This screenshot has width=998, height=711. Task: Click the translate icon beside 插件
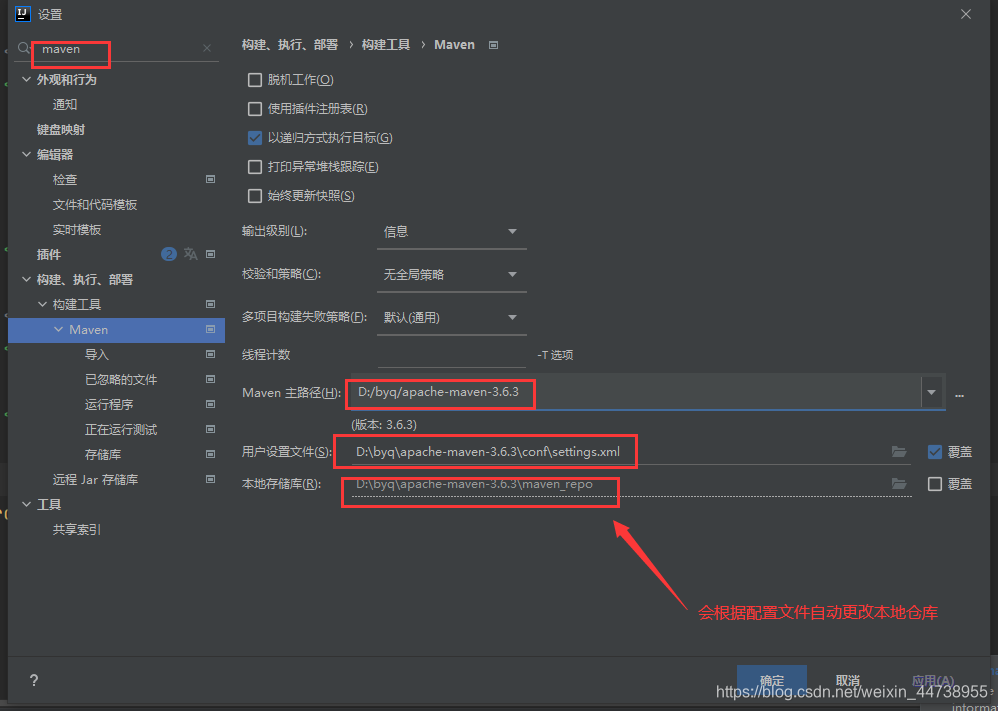pyautogui.click(x=190, y=254)
